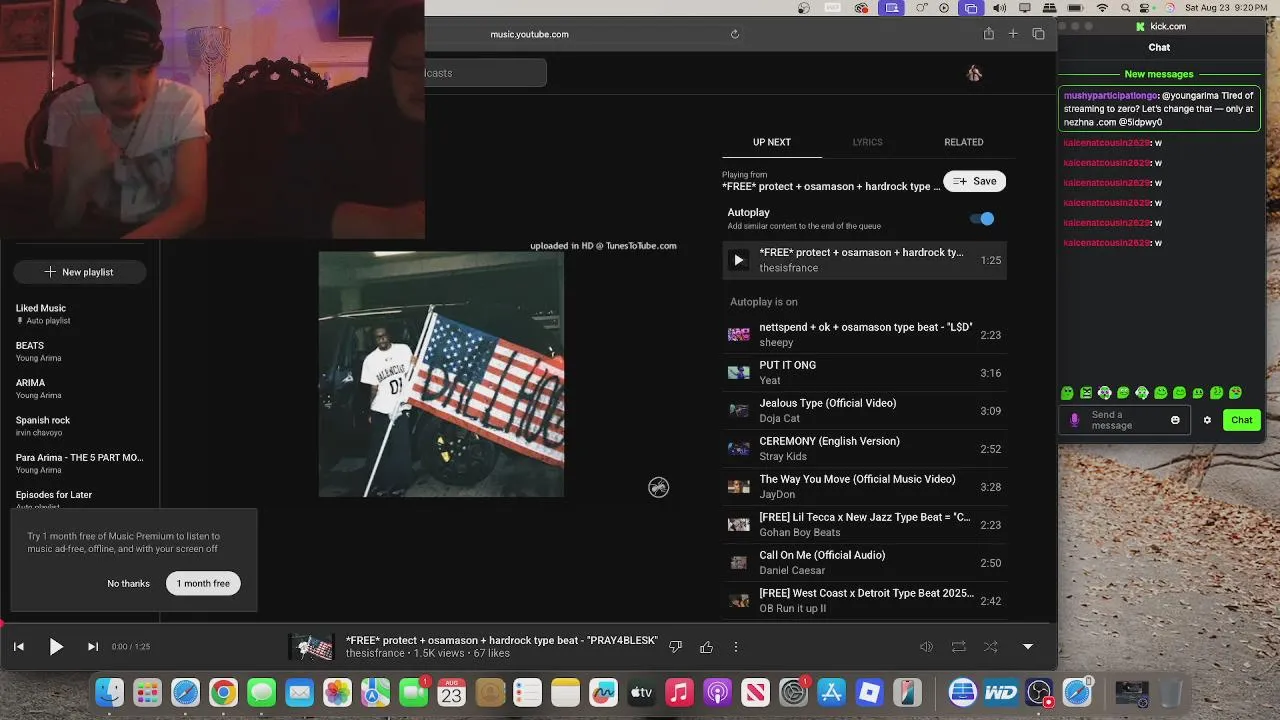Viewport: 1280px width, 720px height.
Task: Open Safari share menu
Action: coord(989,34)
